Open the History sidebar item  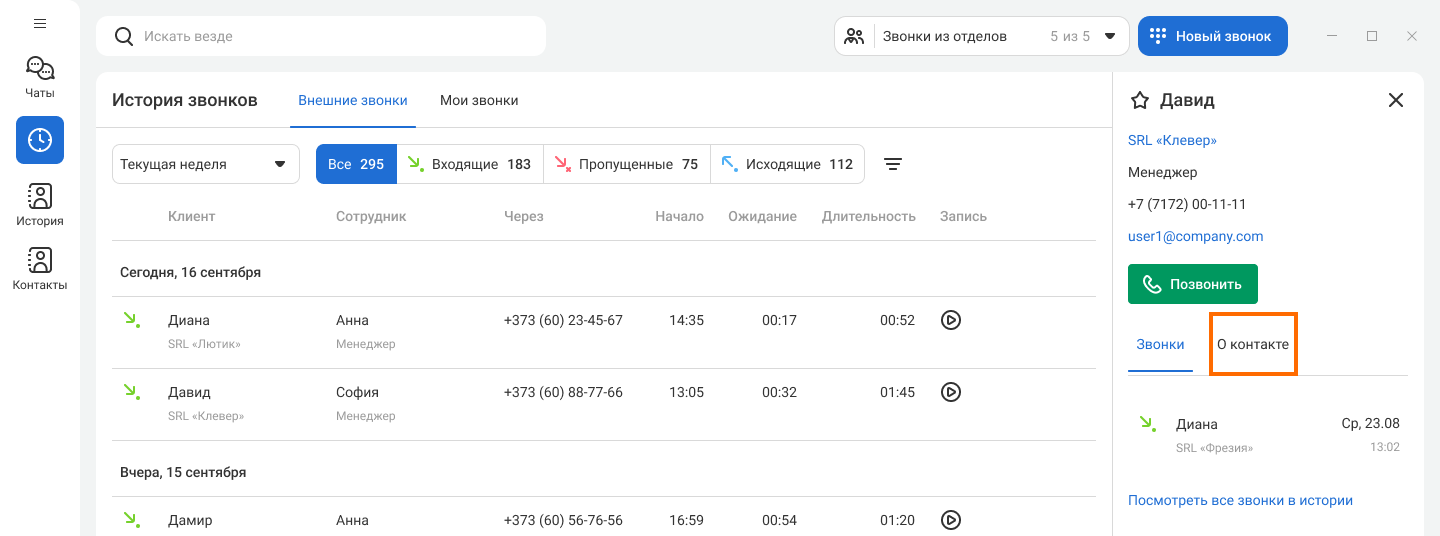(x=40, y=205)
